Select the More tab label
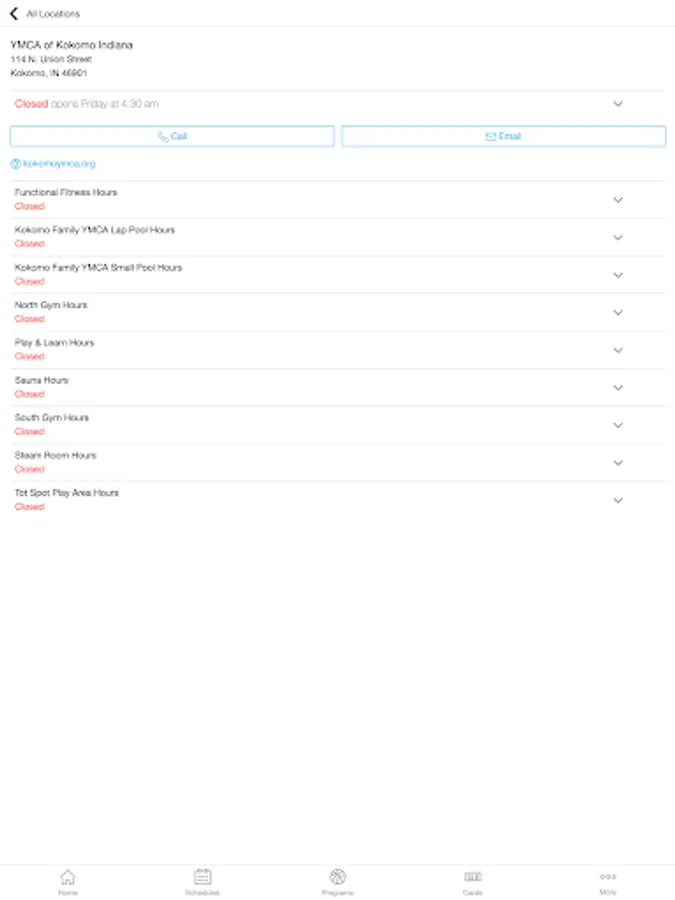The image size is (675, 900). pyautogui.click(x=608, y=893)
